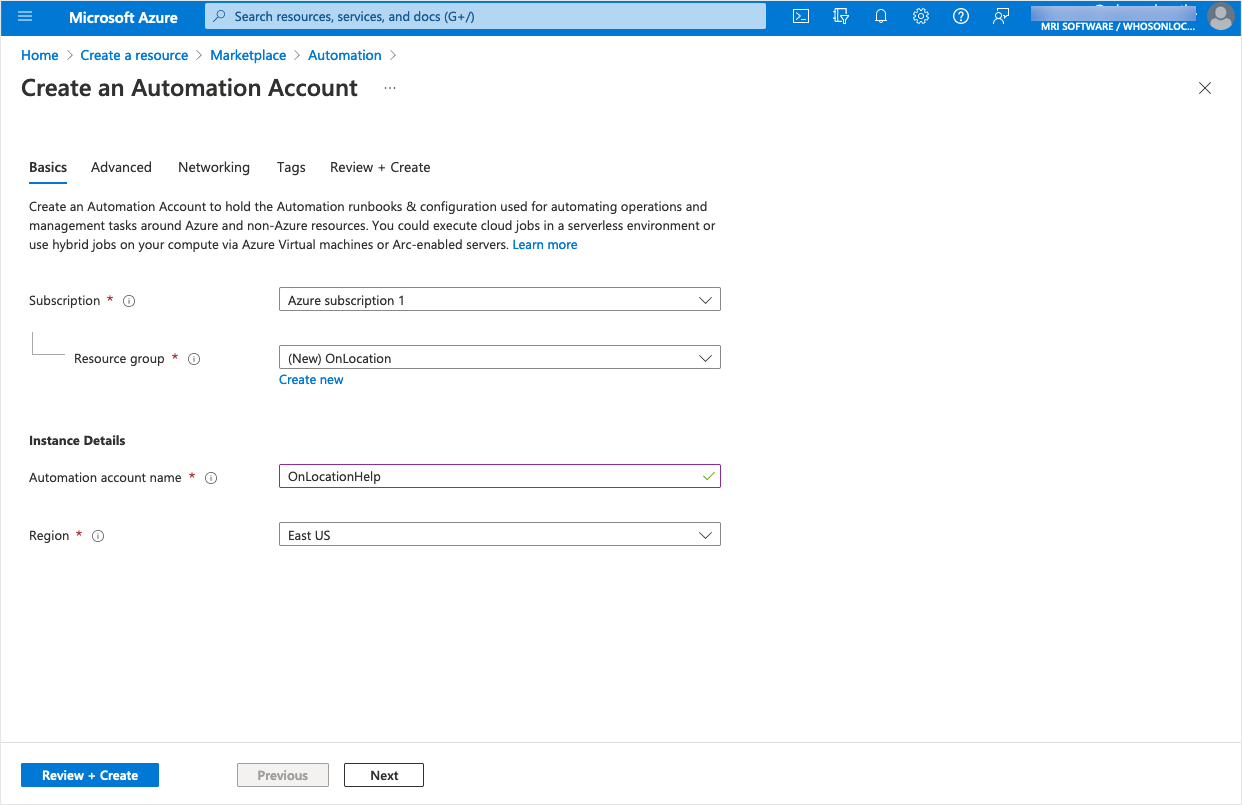Click the search magnifier icon in search bar
Image resolution: width=1242 pixels, height=805 pixels.
click(x=220, y=17)
